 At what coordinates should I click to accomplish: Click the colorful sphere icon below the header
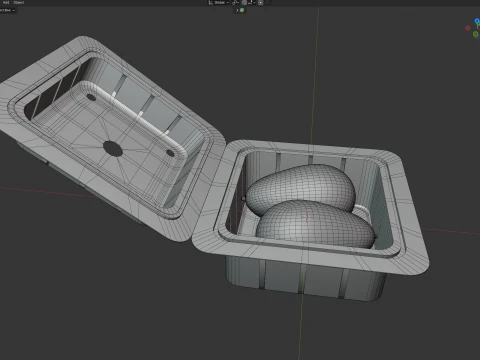tap(242, 10)
